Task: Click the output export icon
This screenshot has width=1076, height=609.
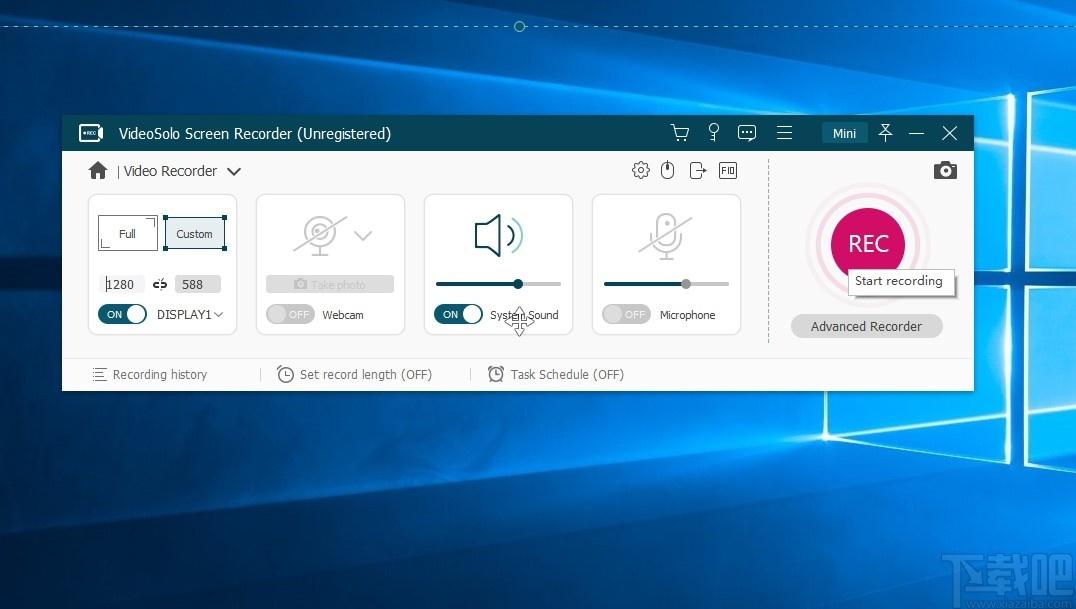Action: tap(697, 170)
